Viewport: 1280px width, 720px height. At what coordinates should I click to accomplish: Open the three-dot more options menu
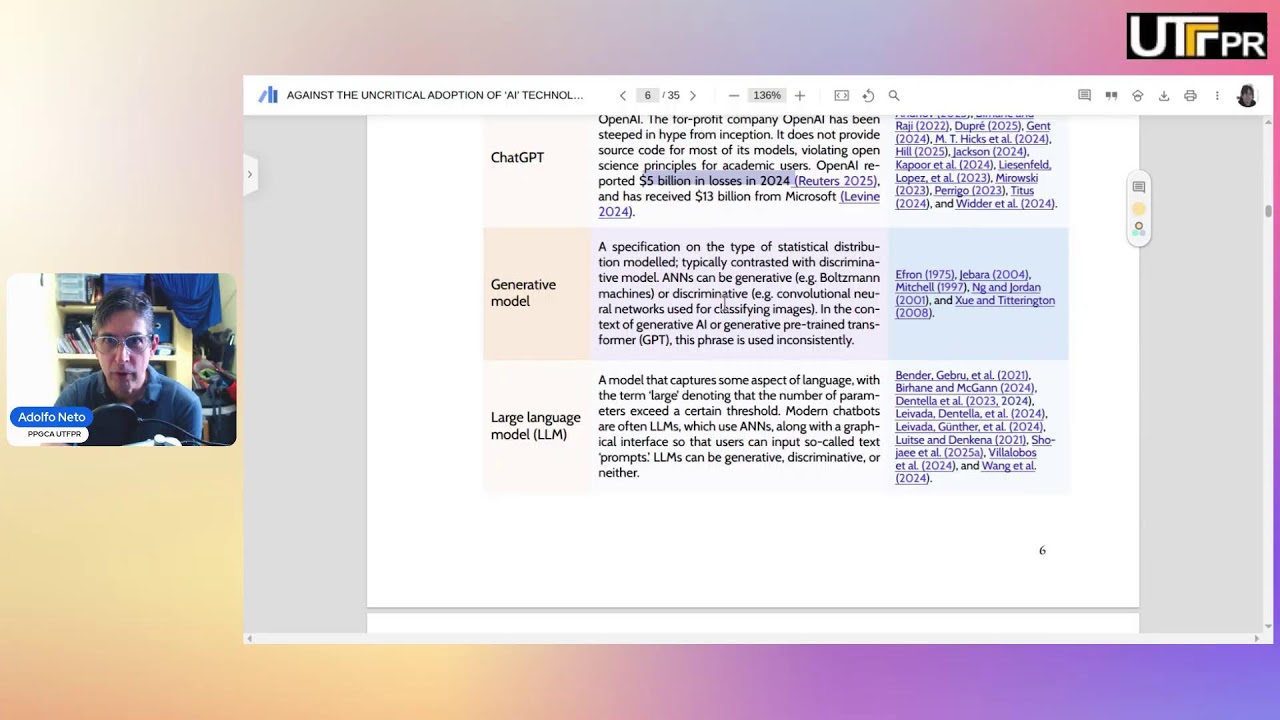(x=1217, y=96)
